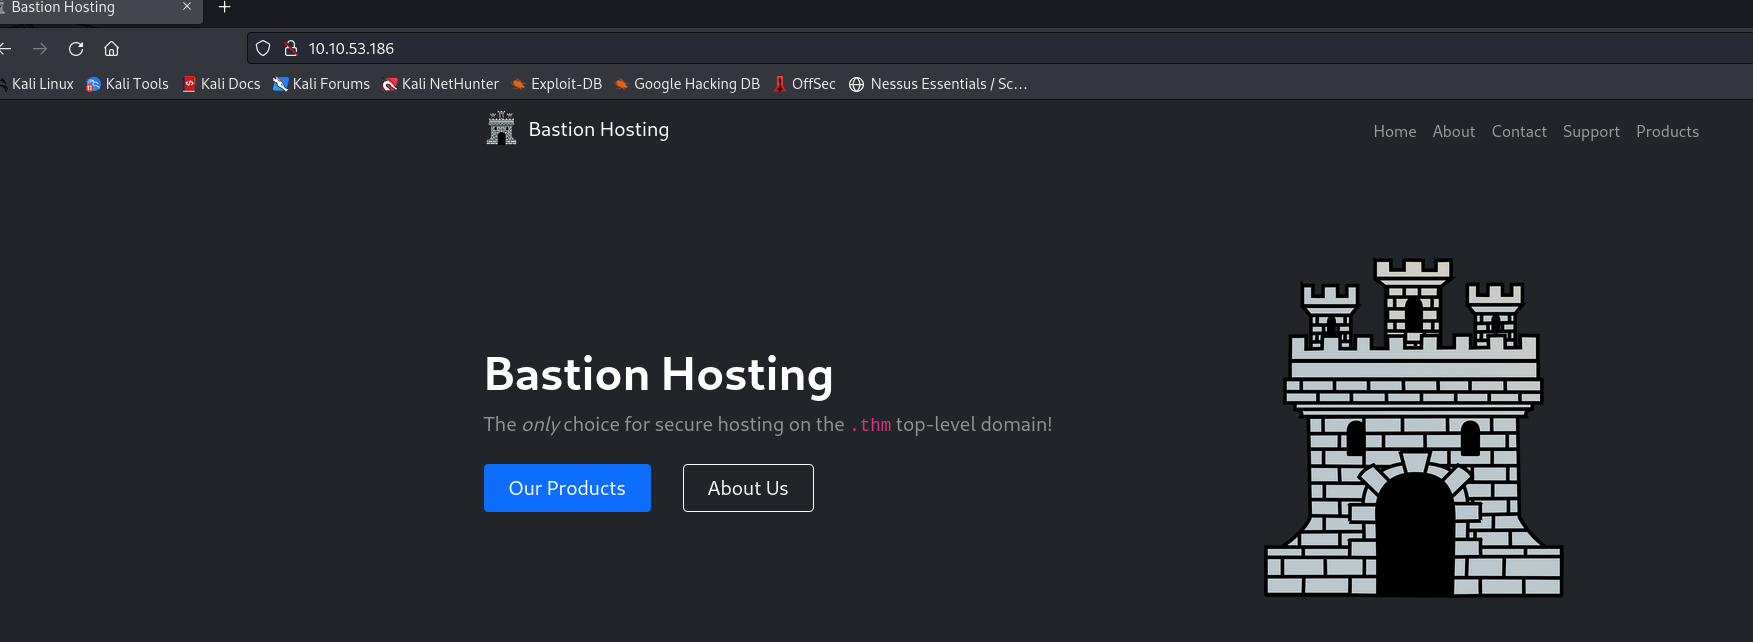Click the Bastion Hosting castle logo

[501, 129]
